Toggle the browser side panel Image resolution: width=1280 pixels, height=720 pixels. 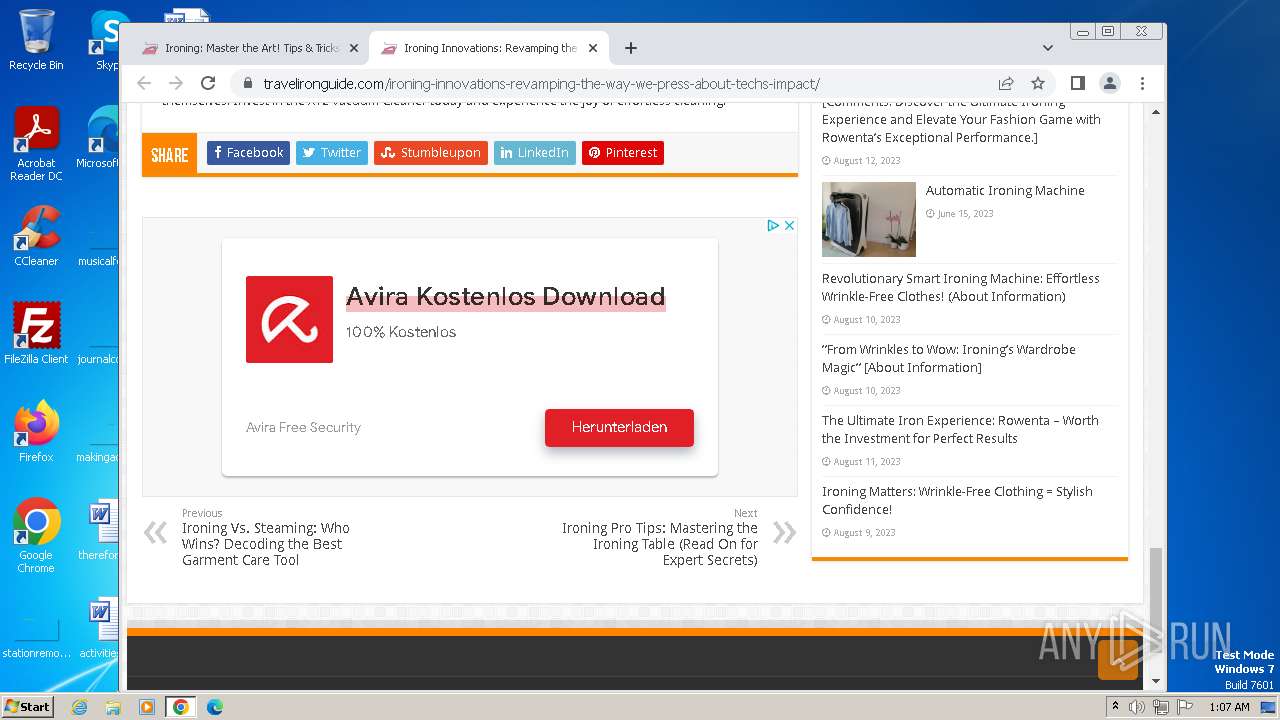1077,84
